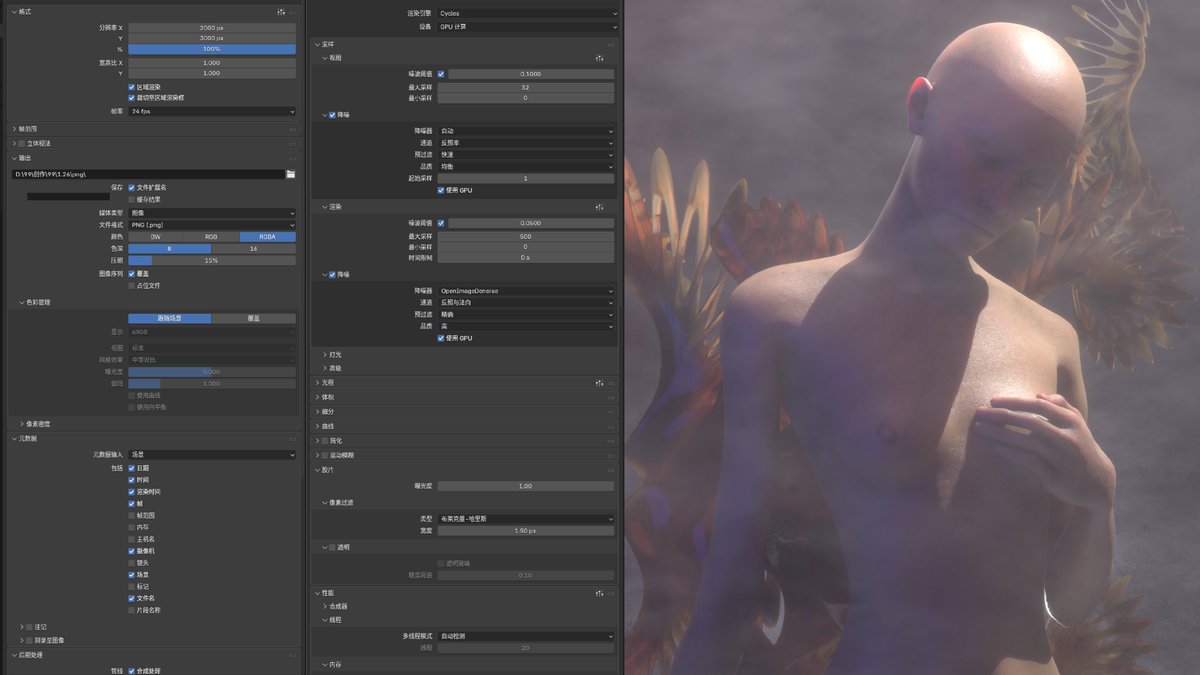Set color depth to 8
The image size is (1200, 675).
tap(170, 248)
